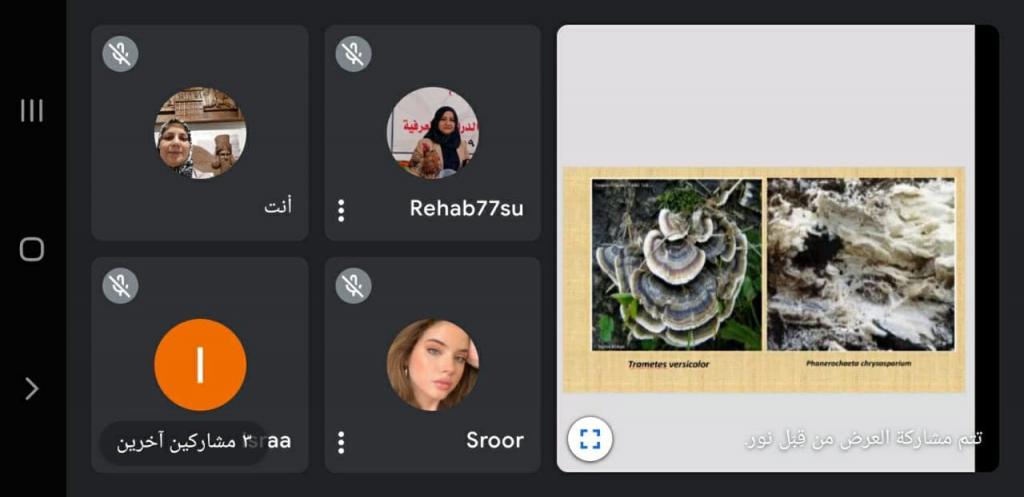The height and width of the screenshot is (497, 1024).
Task: Tap the Rehab77su name label
Action: 466,208
